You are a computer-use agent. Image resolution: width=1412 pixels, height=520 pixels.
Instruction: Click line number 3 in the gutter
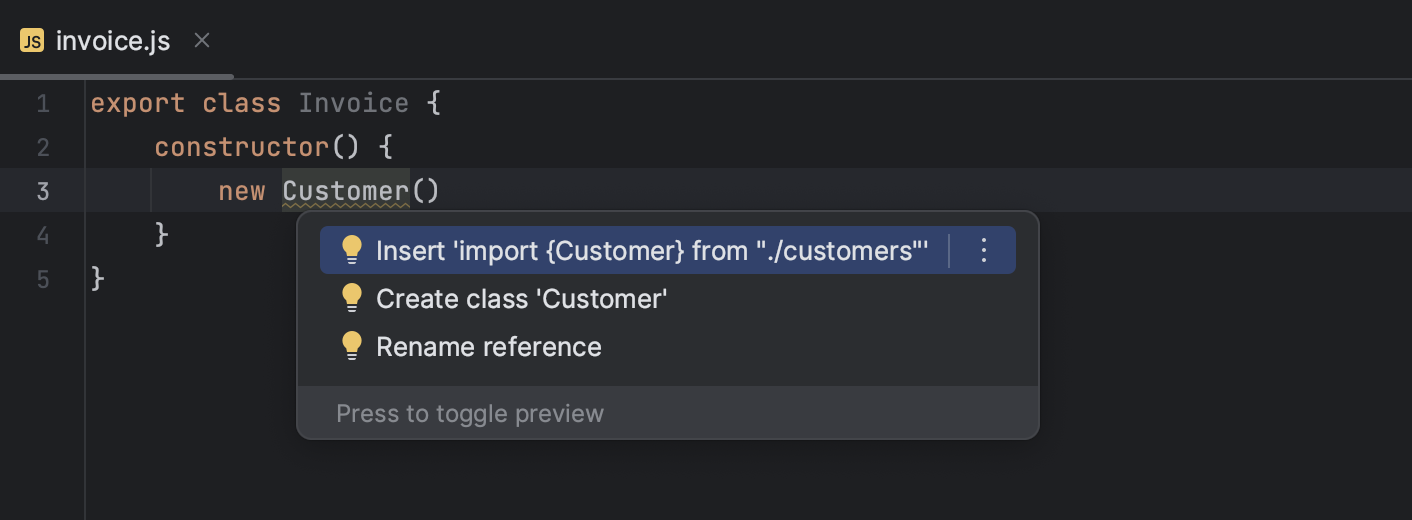43,191
